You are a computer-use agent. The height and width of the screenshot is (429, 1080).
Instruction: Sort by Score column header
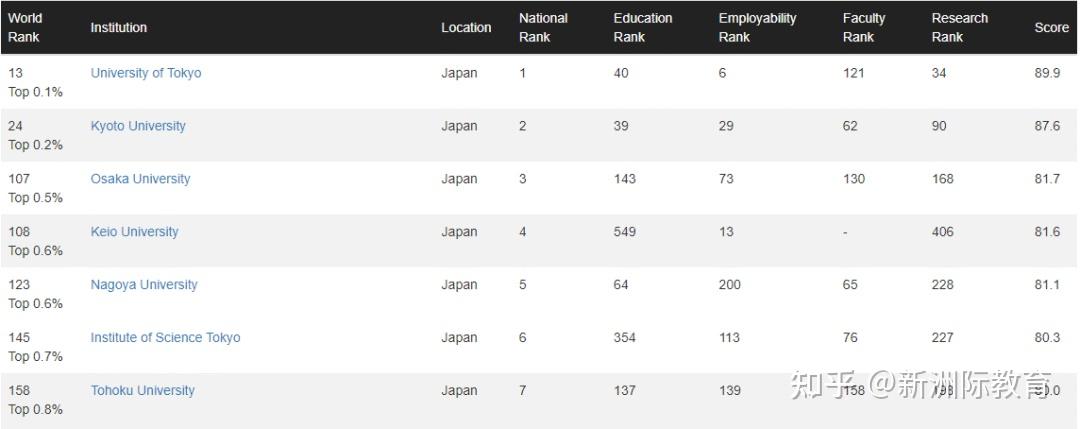point(1051,28)
